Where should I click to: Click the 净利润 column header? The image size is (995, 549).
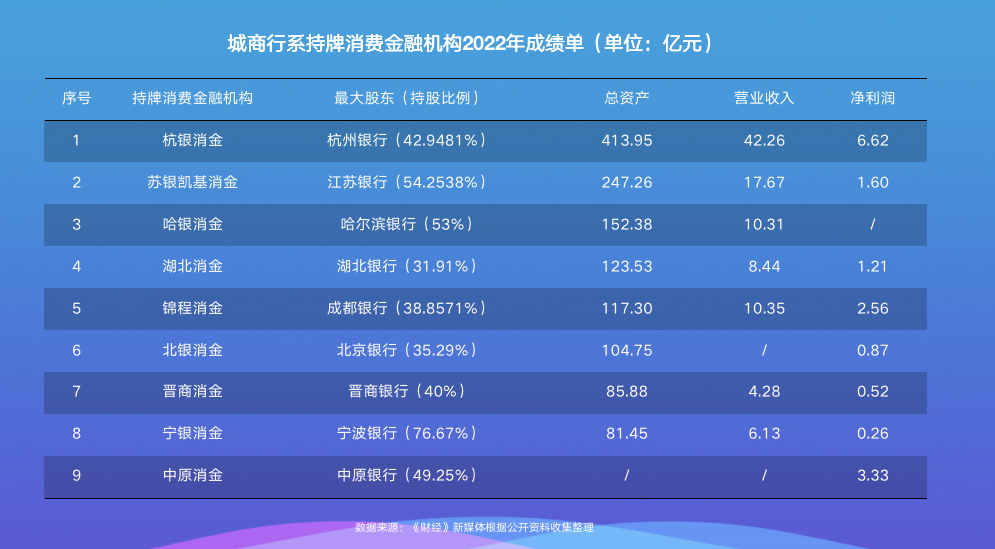click(873, 98)
